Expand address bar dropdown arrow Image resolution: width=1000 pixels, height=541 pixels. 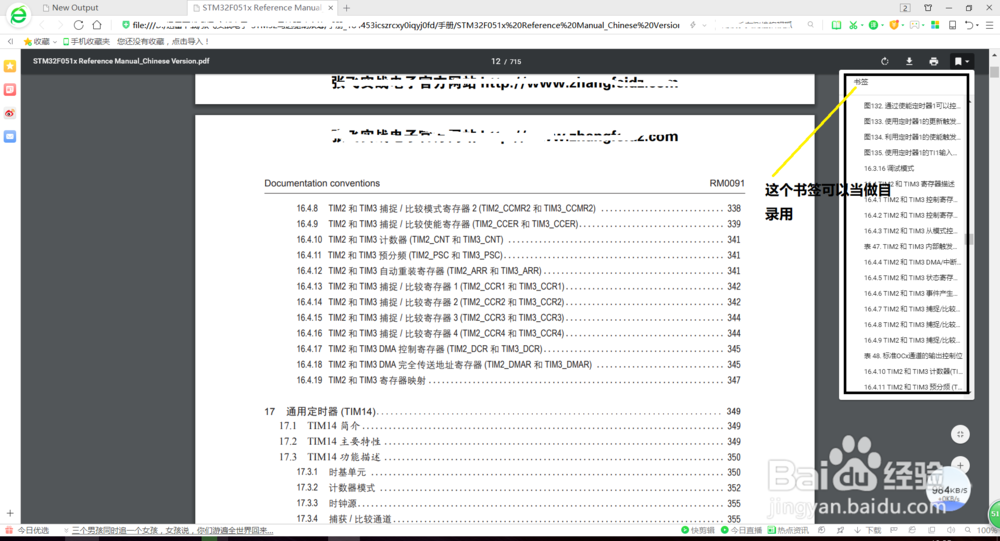point(705,25)
